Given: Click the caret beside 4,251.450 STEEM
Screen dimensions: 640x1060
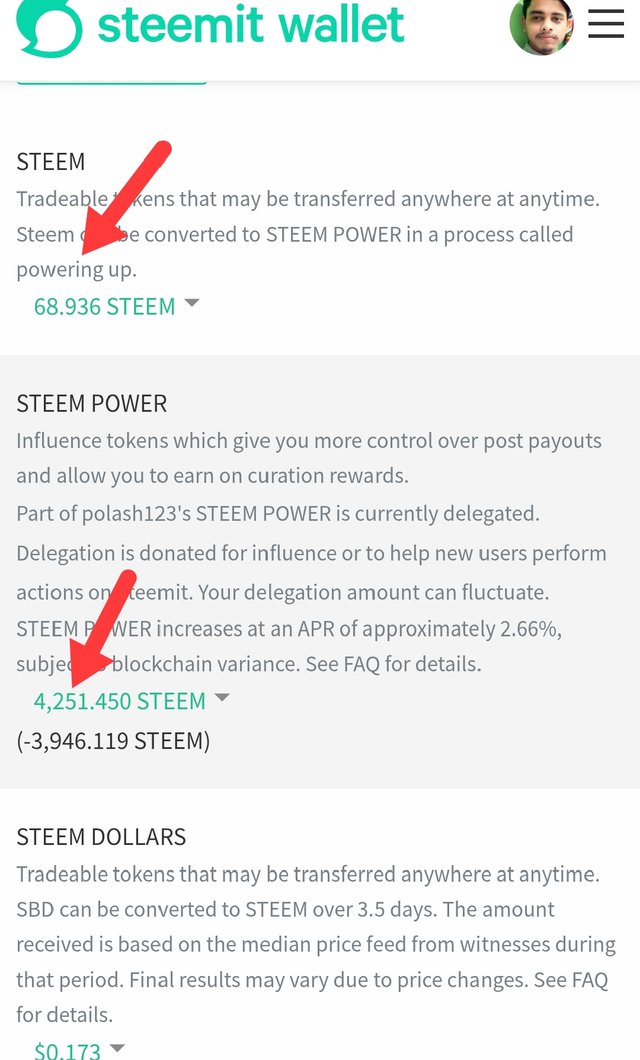Looking at the screenshot, I should 222,698.
